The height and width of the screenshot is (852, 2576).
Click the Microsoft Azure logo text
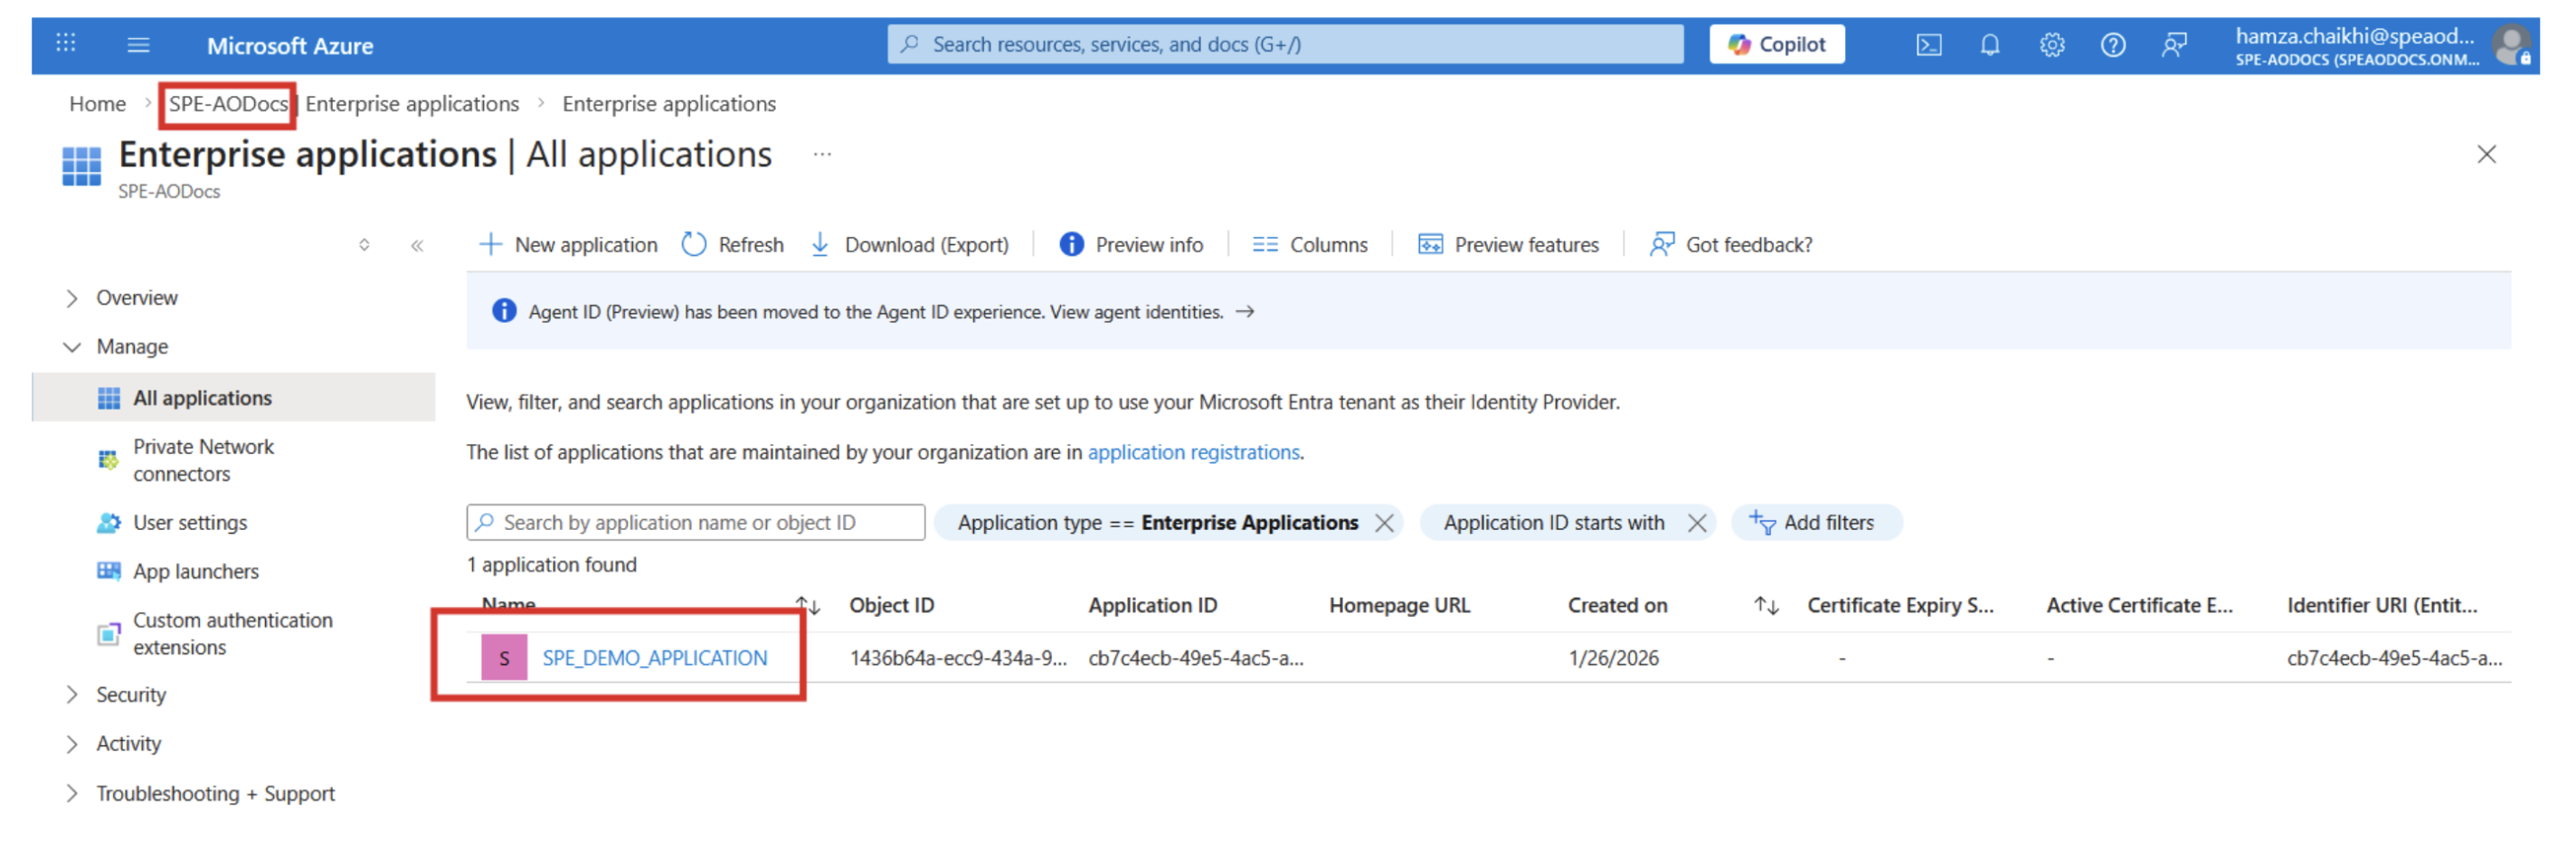(290, 46)
